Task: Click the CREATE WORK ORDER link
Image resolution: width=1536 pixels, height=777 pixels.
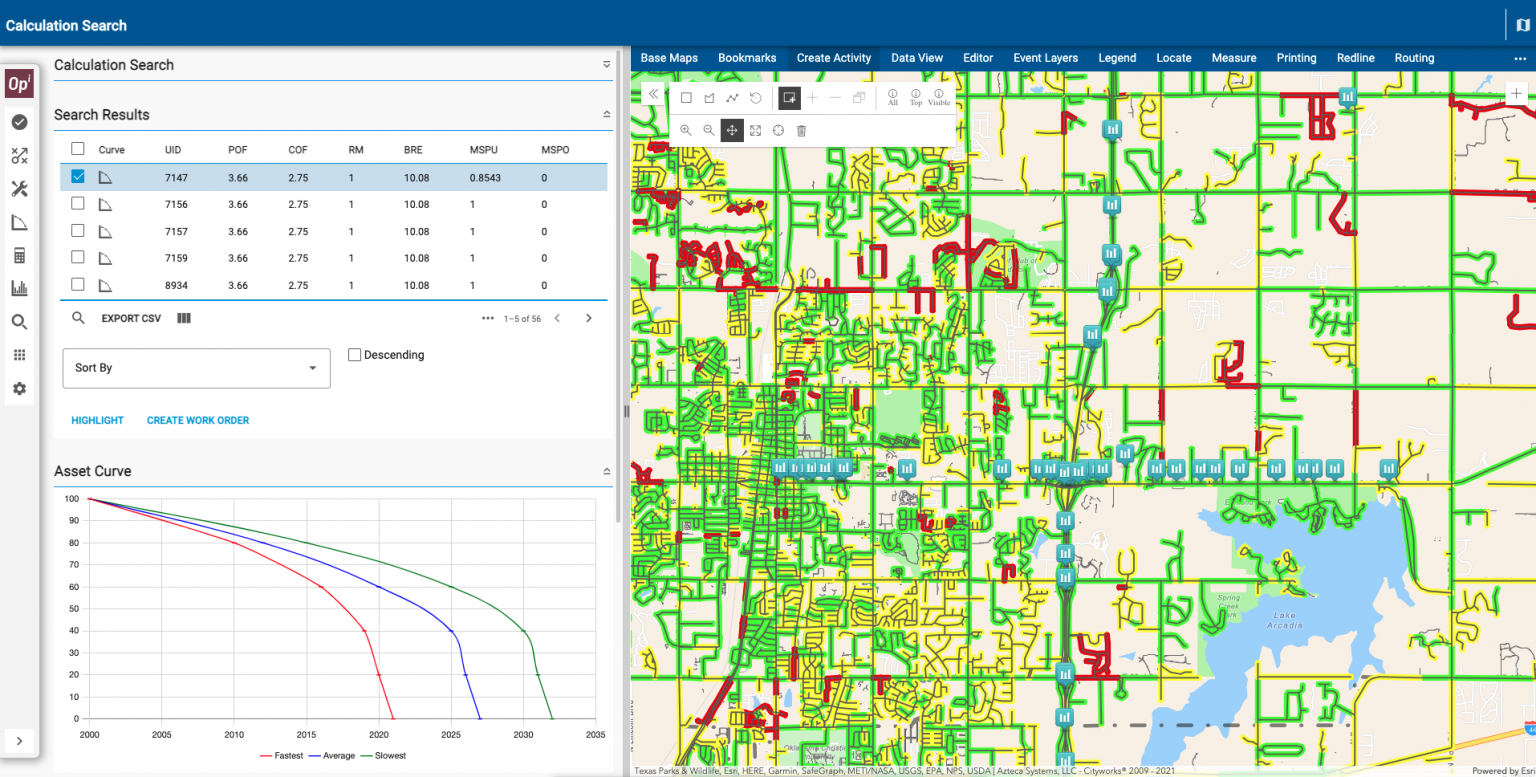Action: coord(198,421)
